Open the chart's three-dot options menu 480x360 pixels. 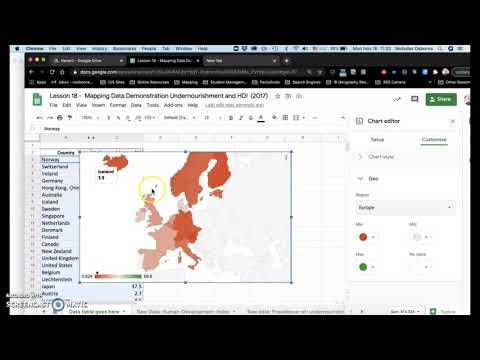pyautogui.click(x=286, y=157)
